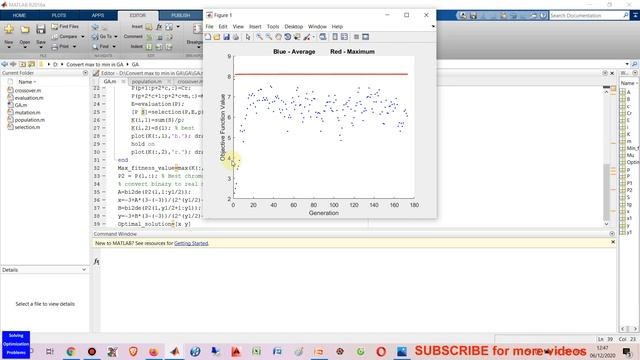The height and width of the screenshot is (360, 640).
Task: Click the Search Documentation field
Action: click(x=586, y=16)
